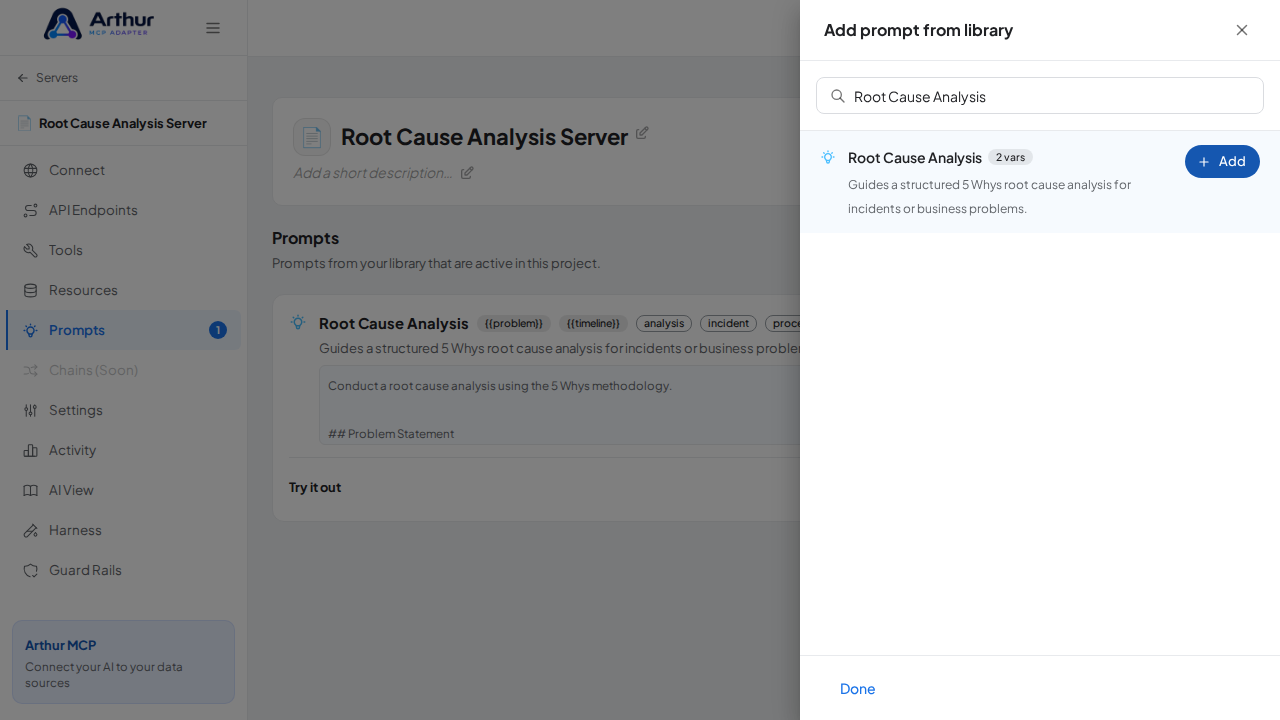Click Chains (Soon) sidebar item
1280x720 pixels.
(x=123, y=370)
